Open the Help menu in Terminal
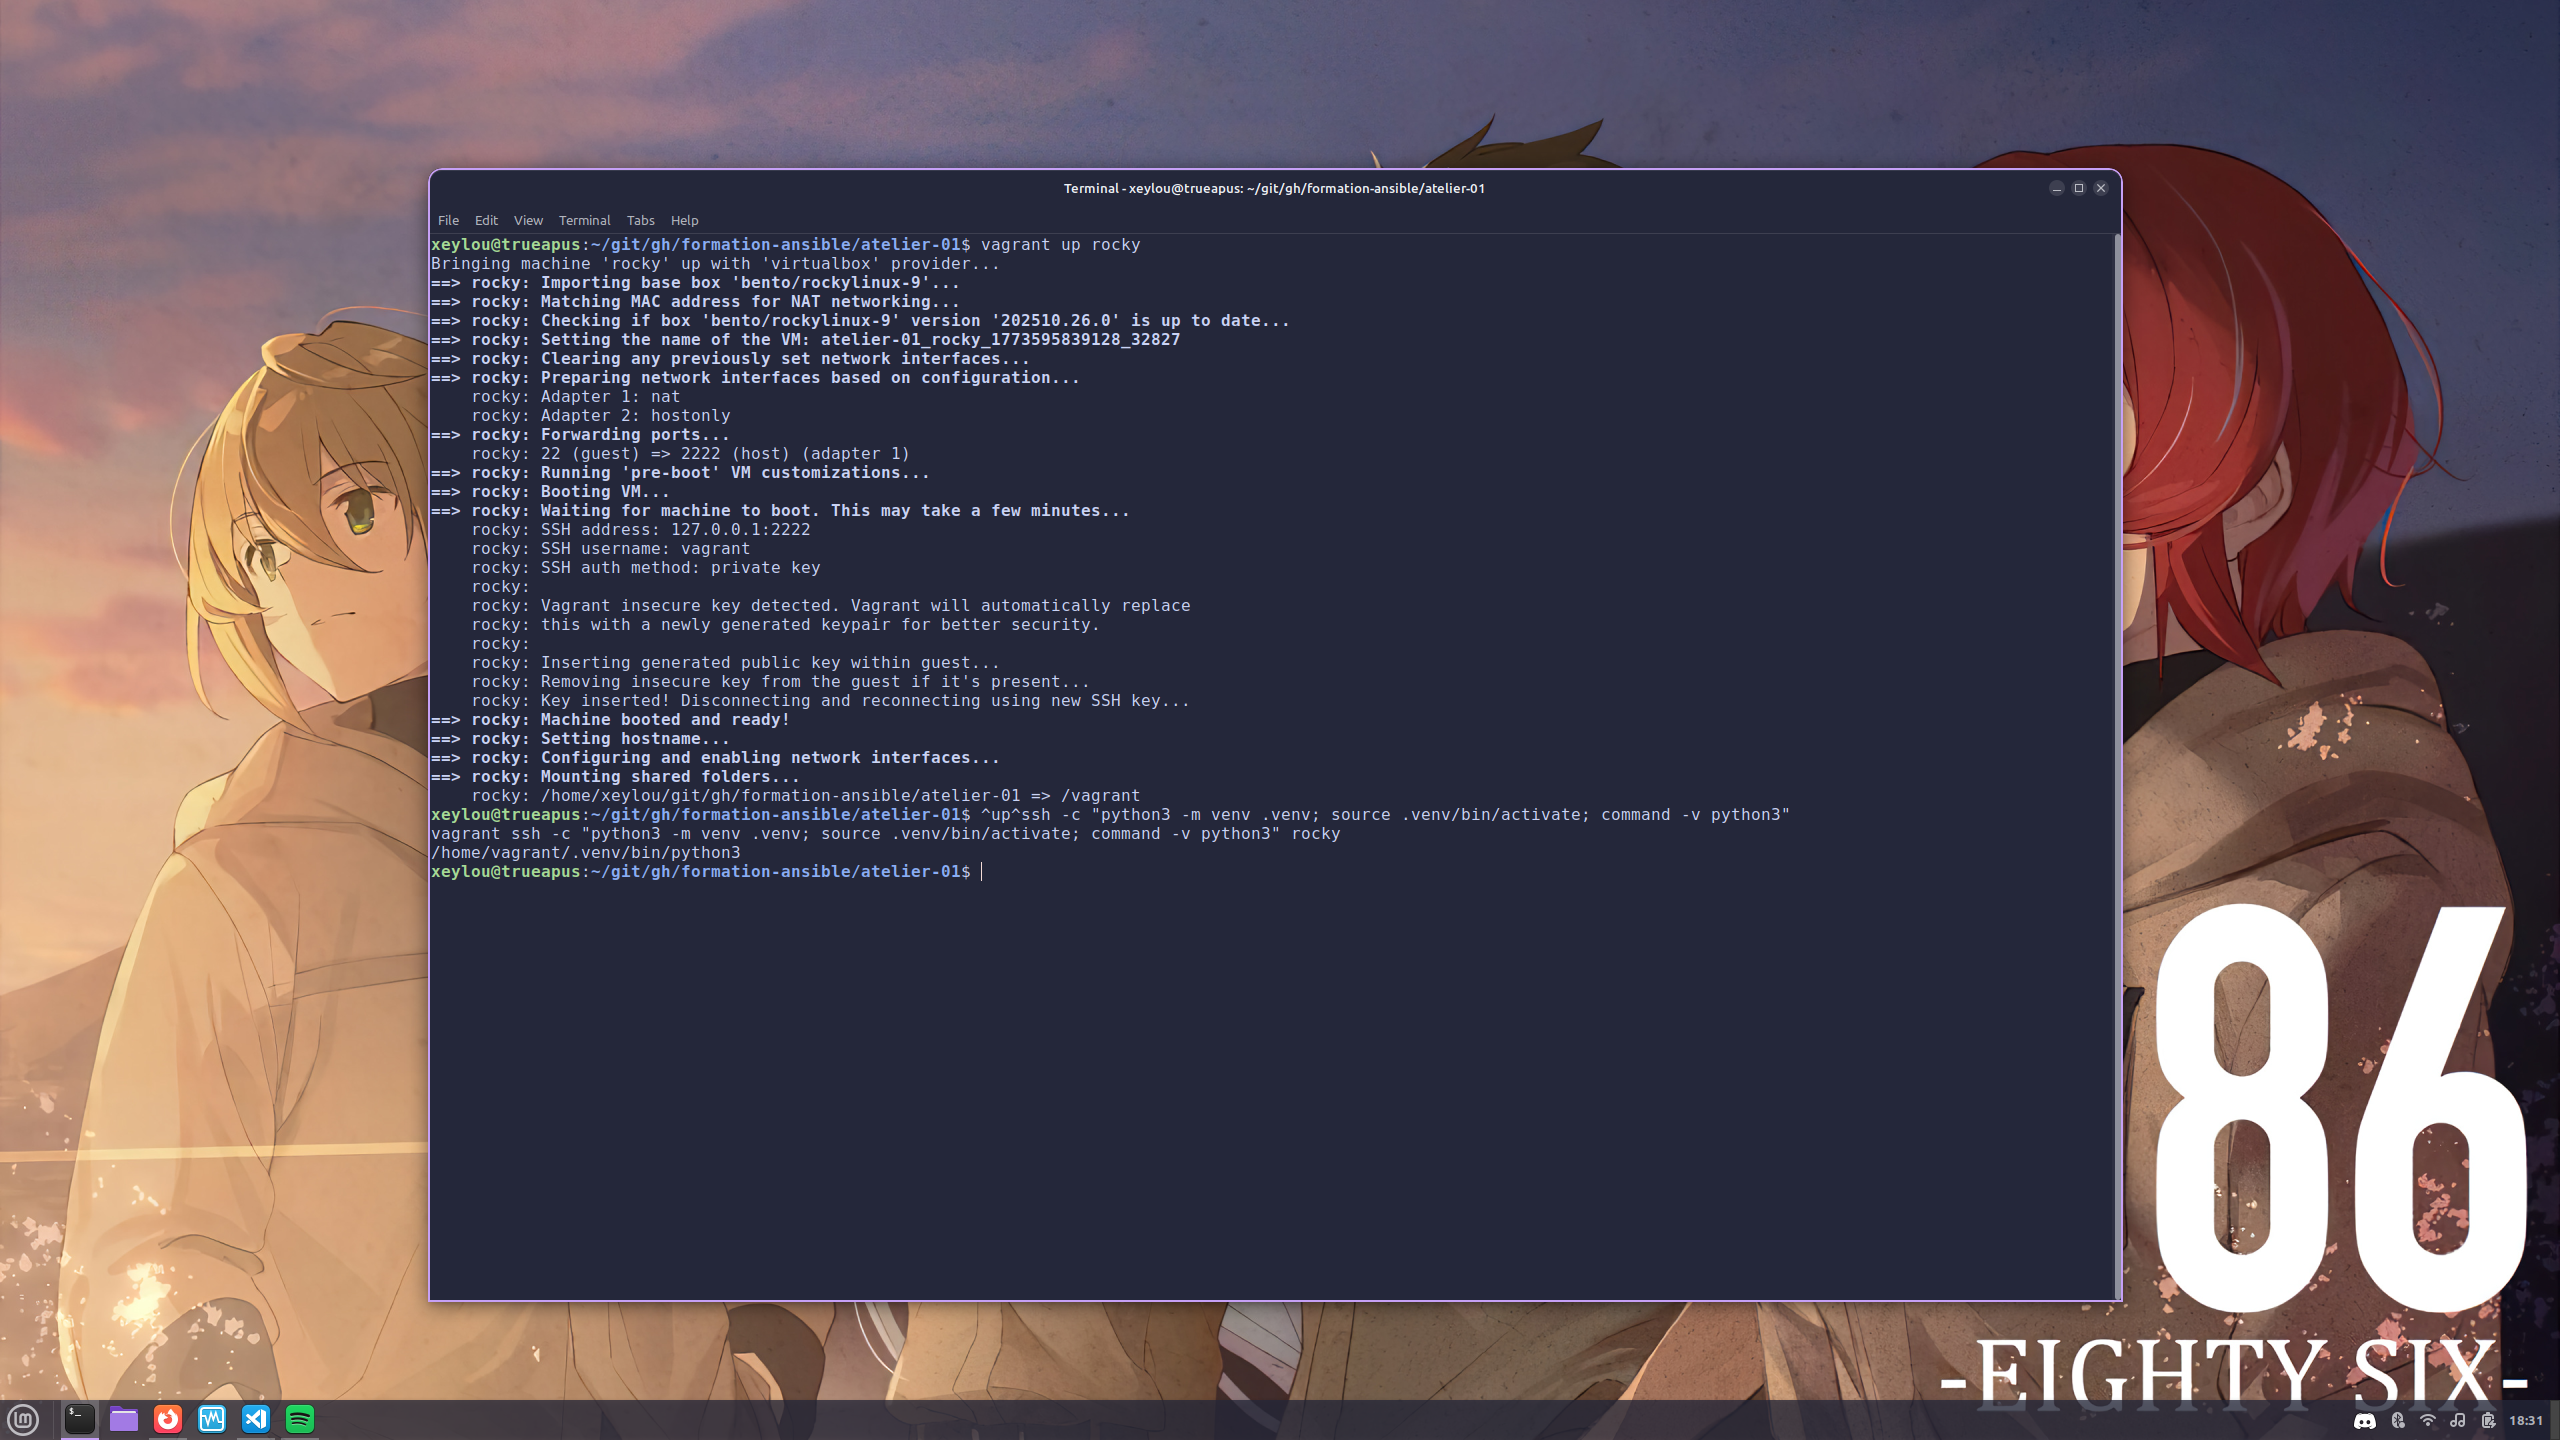This screenshot has width=2560, height=1440. pyautogui.click(x=684, y=220)
